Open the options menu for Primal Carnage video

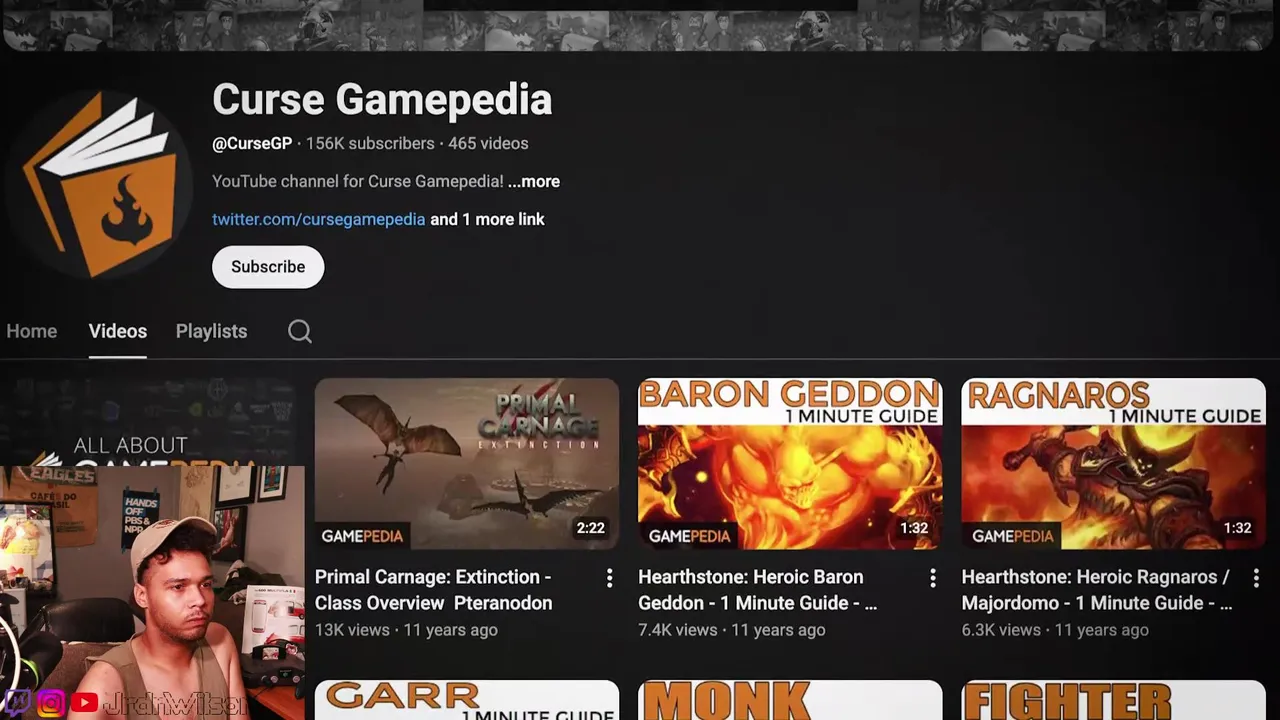tap(609, 578)
